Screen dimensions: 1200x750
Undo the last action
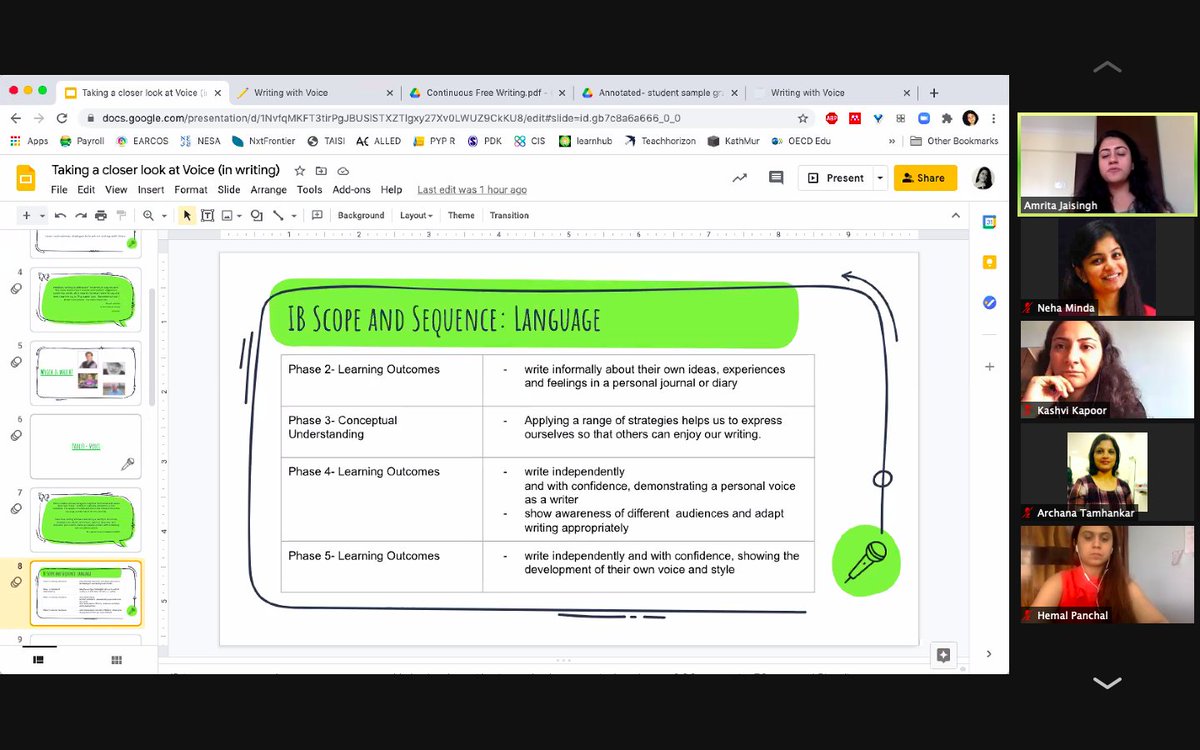coord(60,215)
